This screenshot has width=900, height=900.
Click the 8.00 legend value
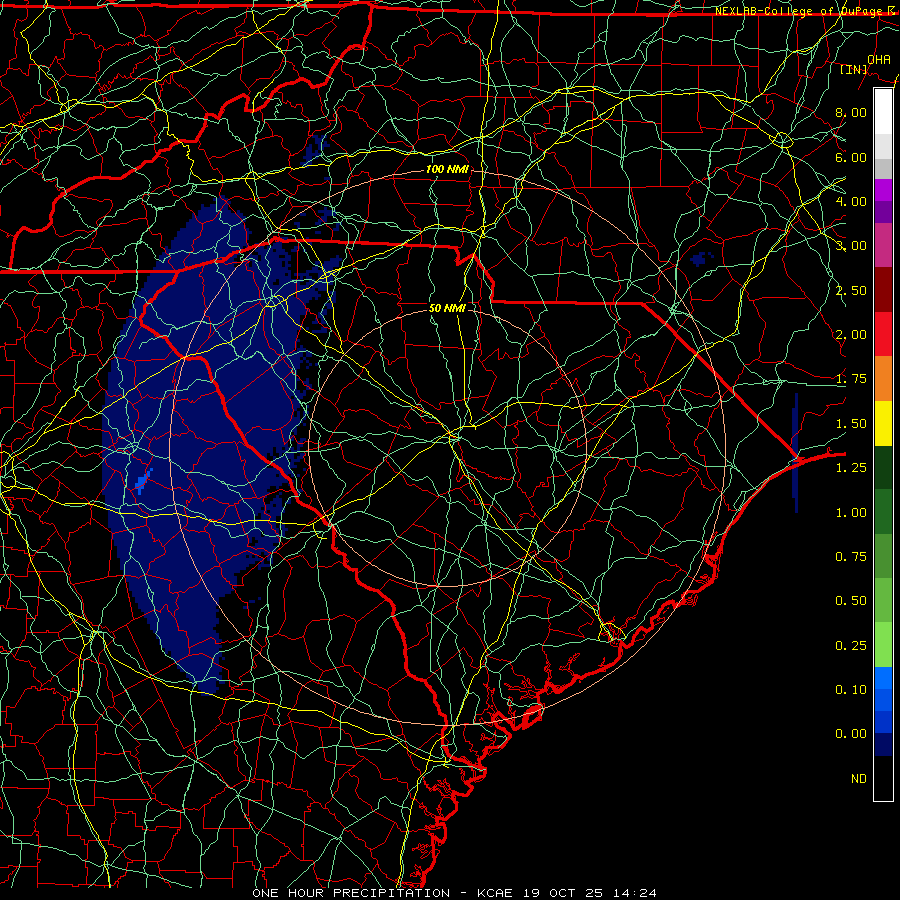pos(851,112)
